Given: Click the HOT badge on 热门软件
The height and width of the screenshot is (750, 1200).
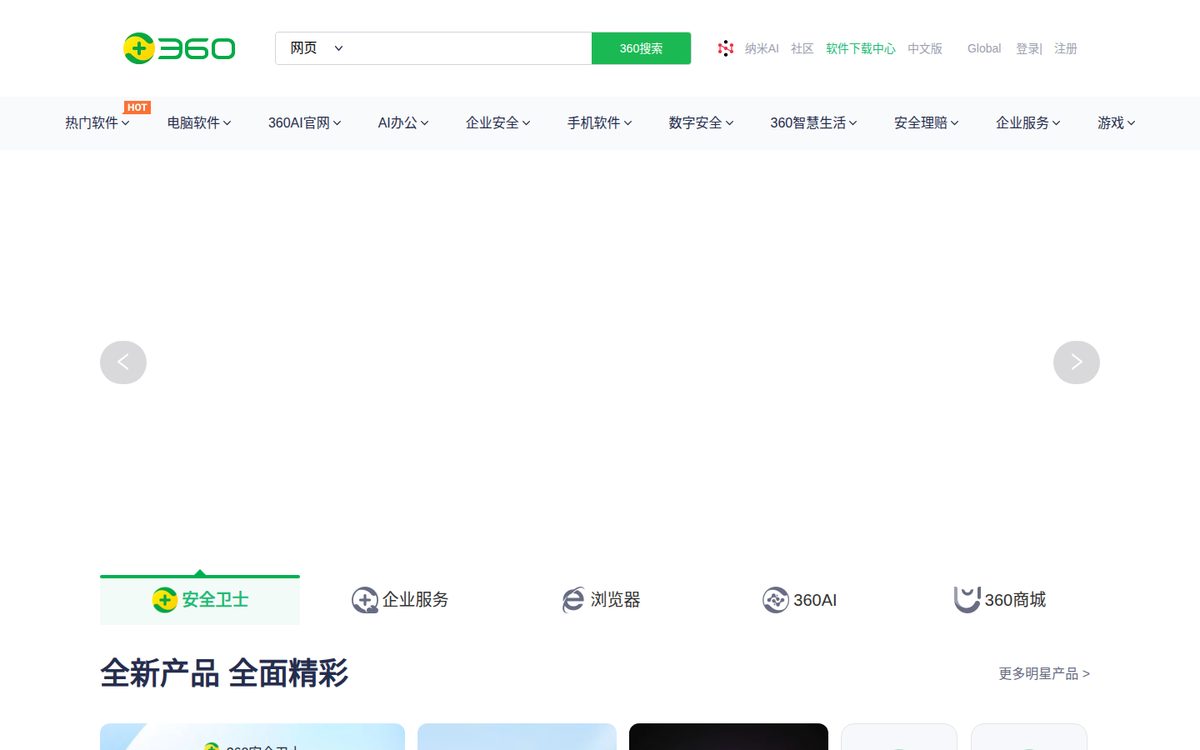Looking at the screenshot, I should pyautogui.click(x=137, y=107).
